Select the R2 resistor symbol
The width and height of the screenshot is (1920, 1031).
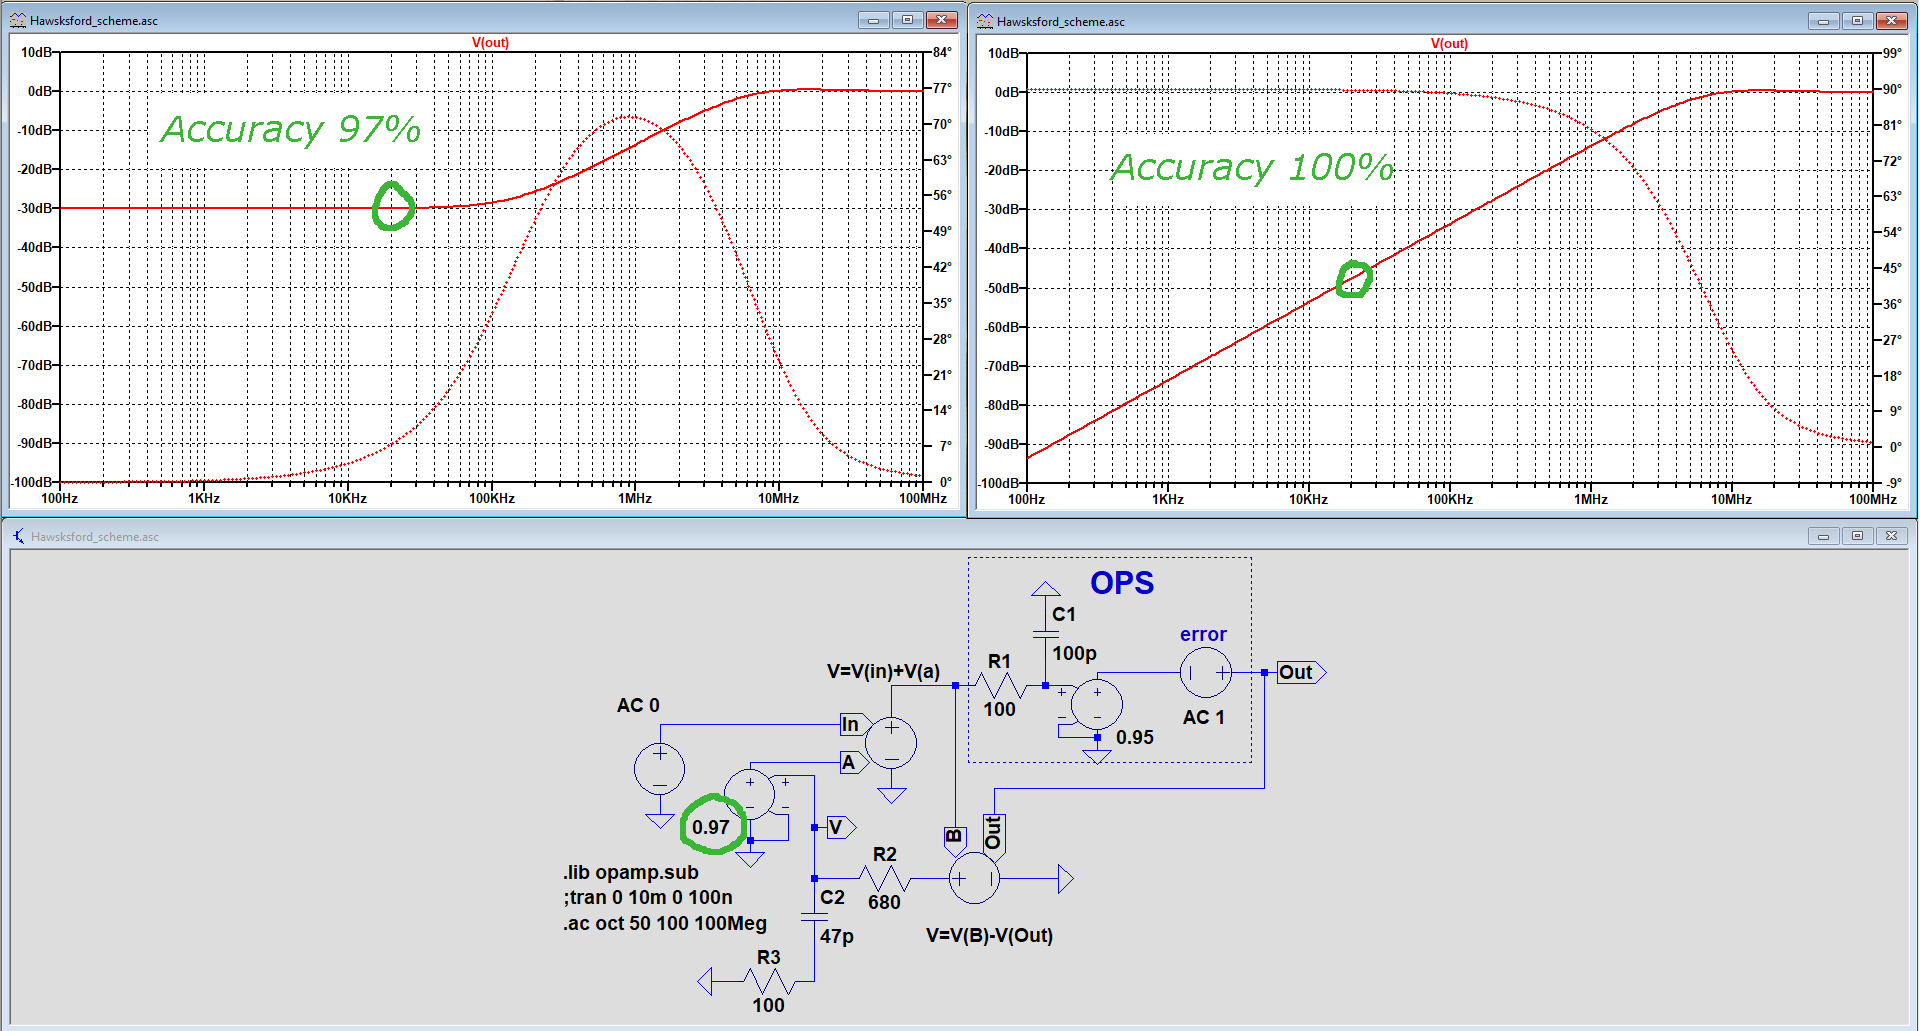pyautogui.click(x=885, y=879)
